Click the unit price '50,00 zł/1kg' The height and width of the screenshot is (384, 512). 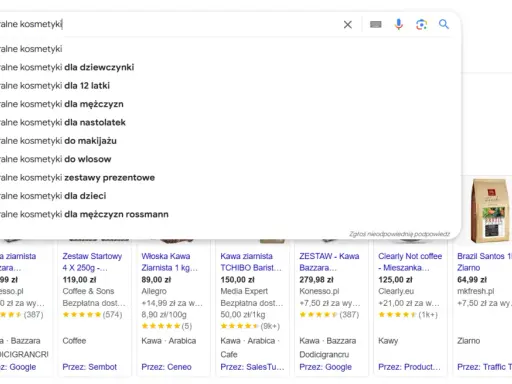tap(243, 315)
